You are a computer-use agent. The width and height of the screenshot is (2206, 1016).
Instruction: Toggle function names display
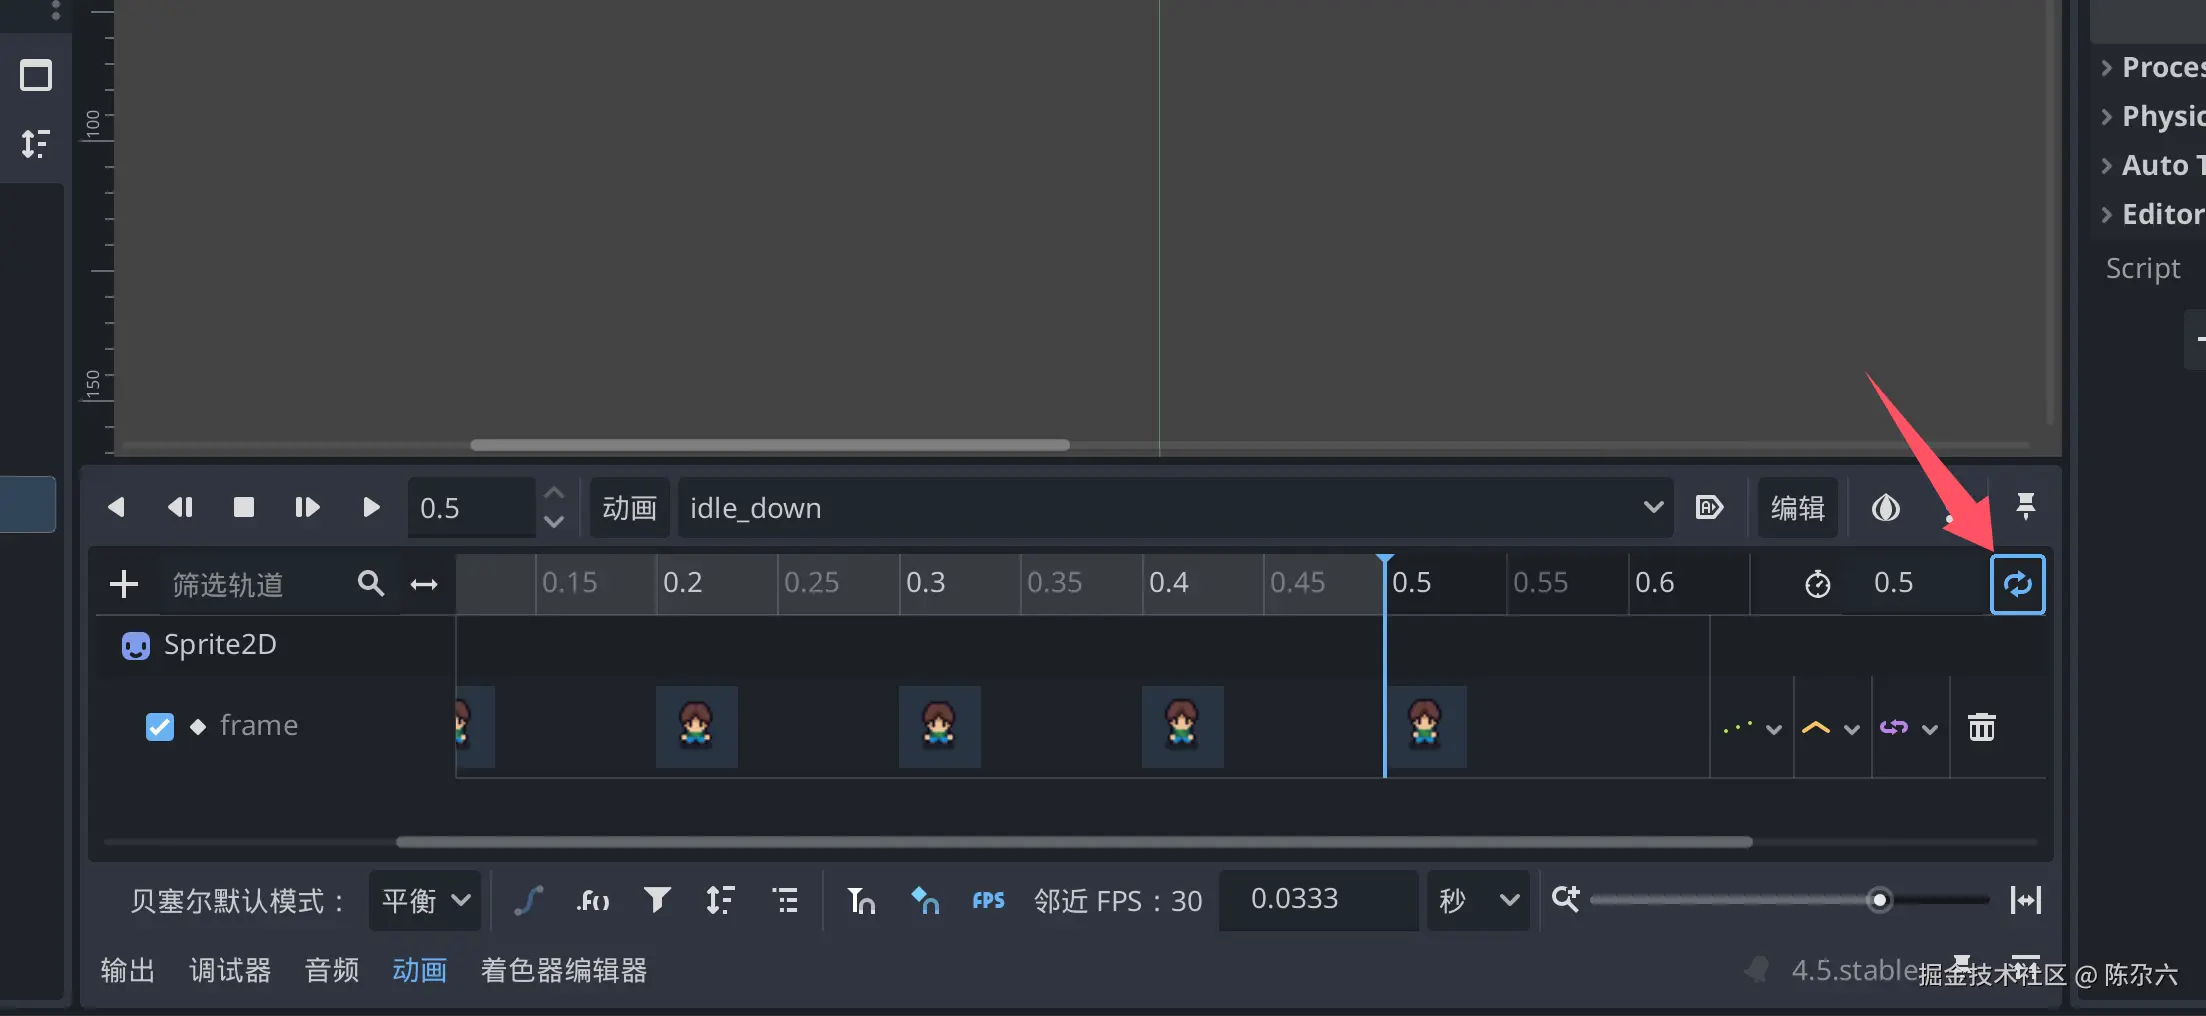pos(593,900)
